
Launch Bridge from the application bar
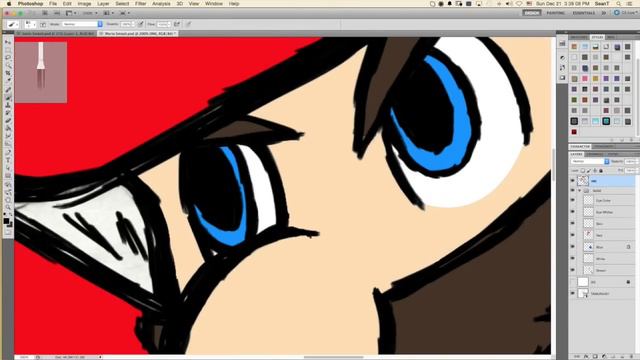(45, 13)
